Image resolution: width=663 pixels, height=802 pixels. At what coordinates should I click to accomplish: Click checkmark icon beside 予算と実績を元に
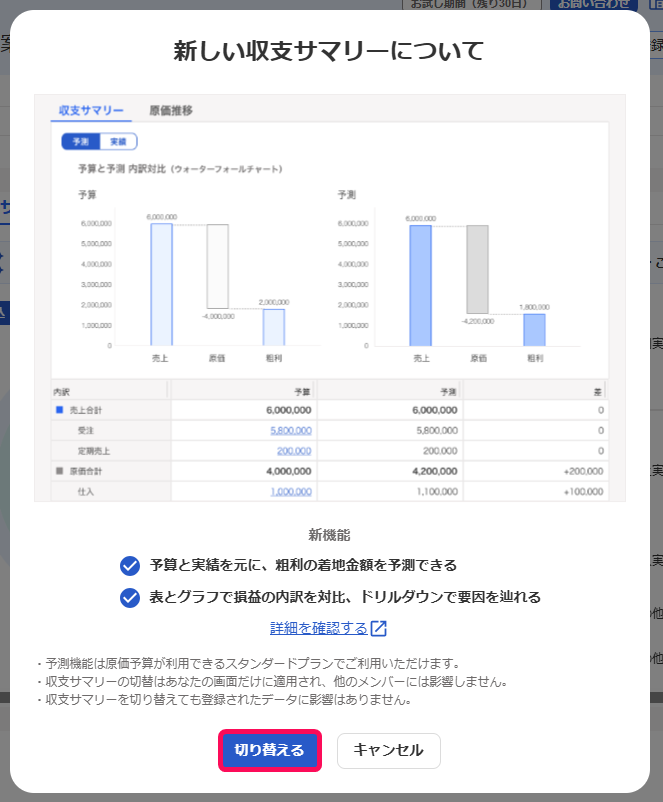tap(130, 566)
